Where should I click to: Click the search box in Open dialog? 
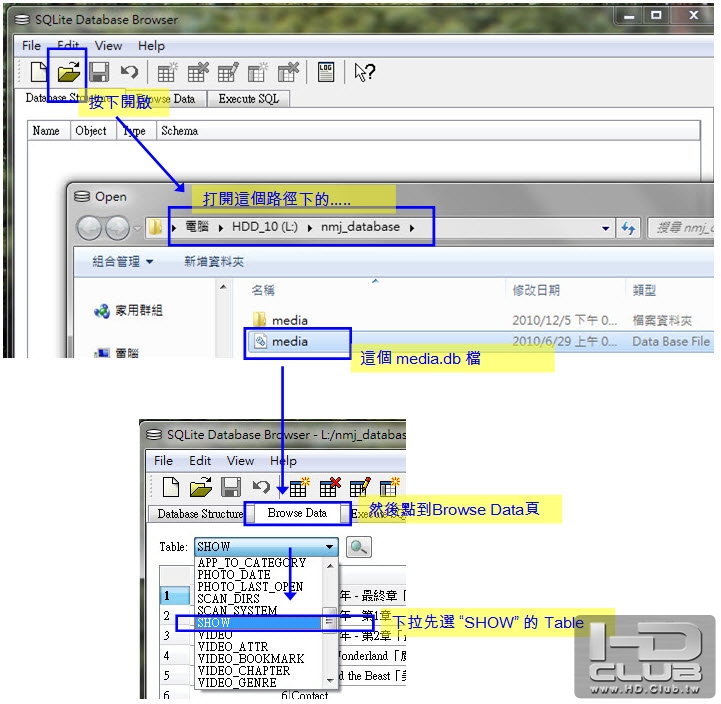click(x=682, y=228)
